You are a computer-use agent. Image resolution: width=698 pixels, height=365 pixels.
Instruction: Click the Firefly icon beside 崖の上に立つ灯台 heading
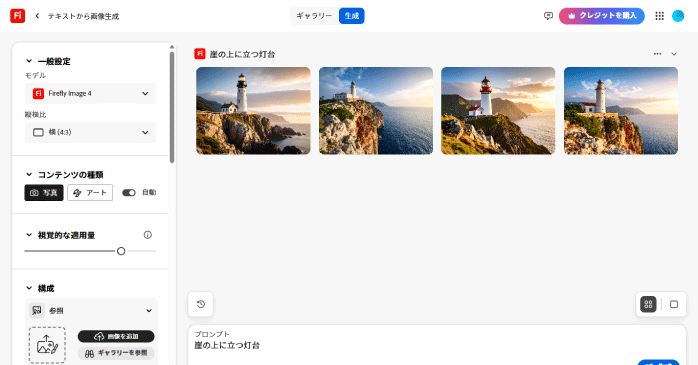199,54
